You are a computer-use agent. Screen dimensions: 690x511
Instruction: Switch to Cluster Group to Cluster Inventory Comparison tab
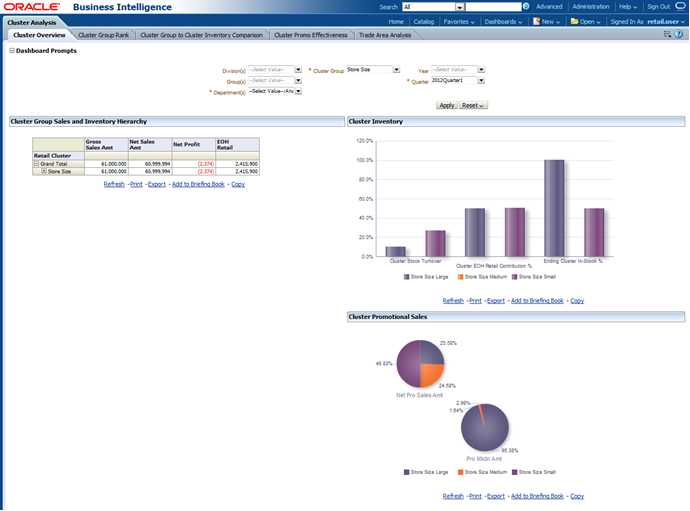[x=202, y=35]
